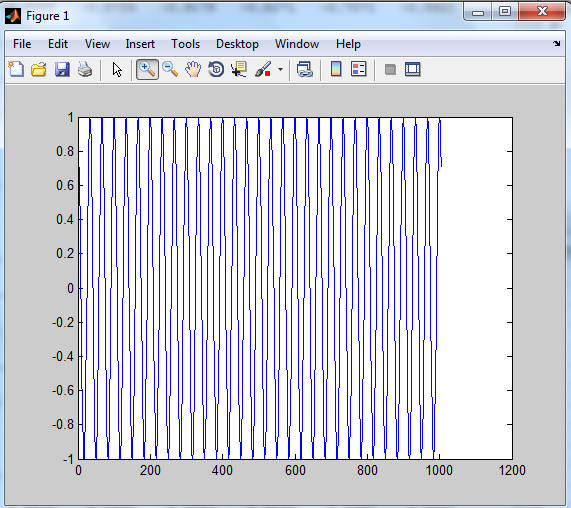Minimize the Figure 1 window
Image resolution: width=571 pixels, height=508 pixels.
[x=478, y=11]
